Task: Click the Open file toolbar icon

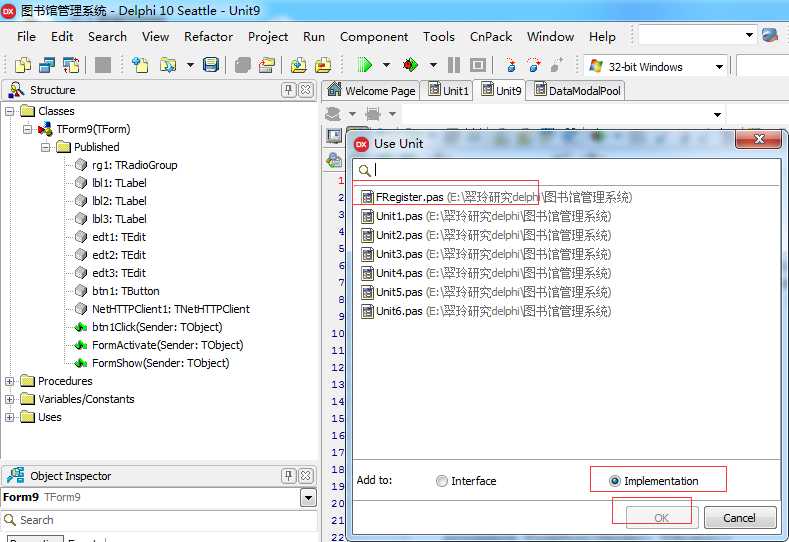Action: click(x=168, y=65)
